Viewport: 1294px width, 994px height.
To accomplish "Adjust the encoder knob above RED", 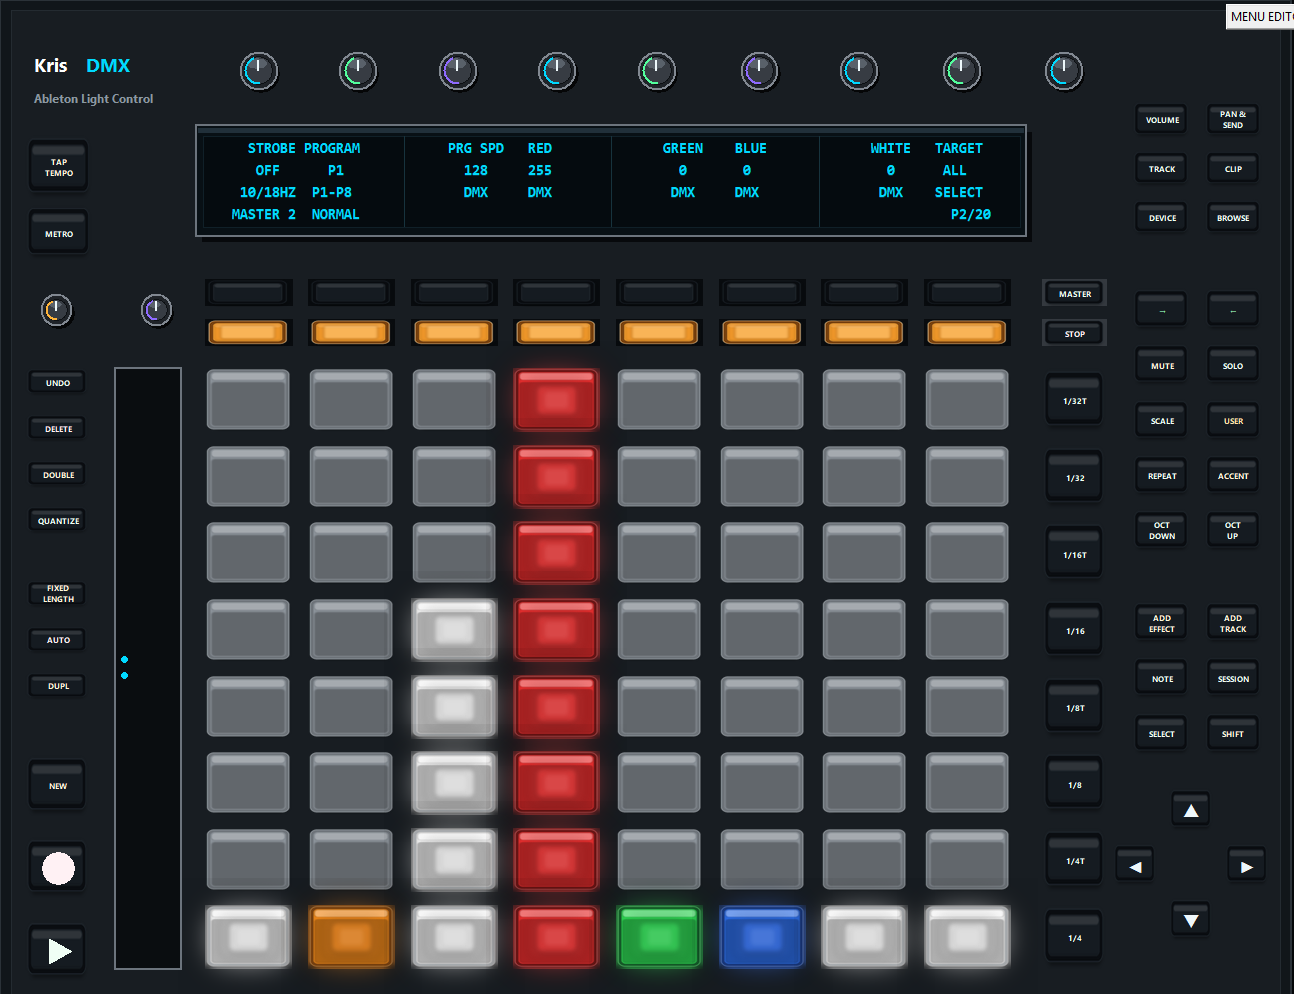I will coord(557,71).
